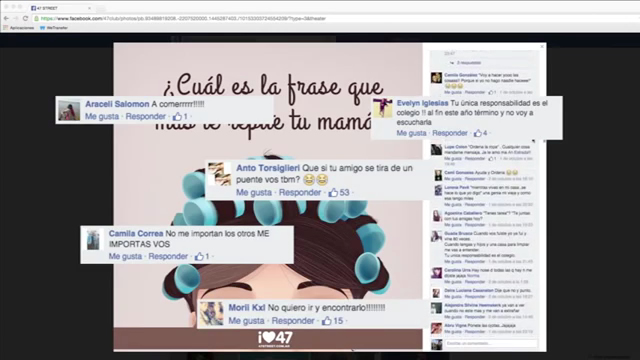Click the thumb icon with 53 likes

(x=333, y=192)
